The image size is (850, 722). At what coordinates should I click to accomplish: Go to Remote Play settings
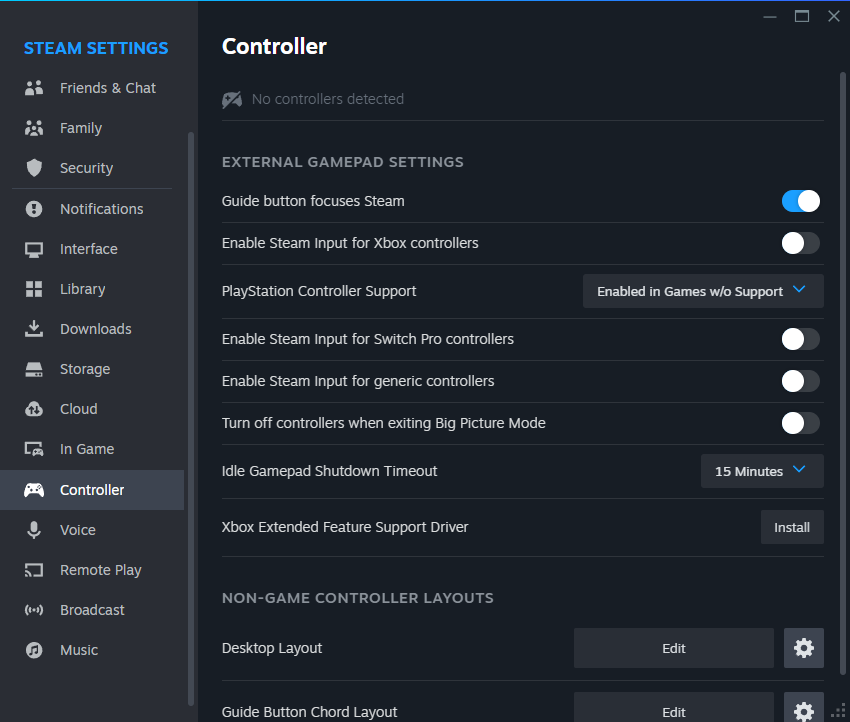coord(100,570)
